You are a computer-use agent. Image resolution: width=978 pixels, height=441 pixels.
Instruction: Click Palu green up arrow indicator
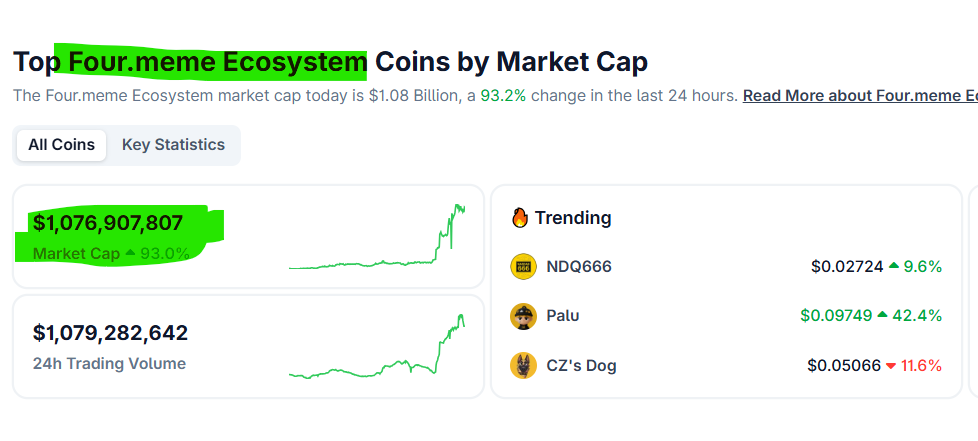pyautogui.click(x=883, y=316)
